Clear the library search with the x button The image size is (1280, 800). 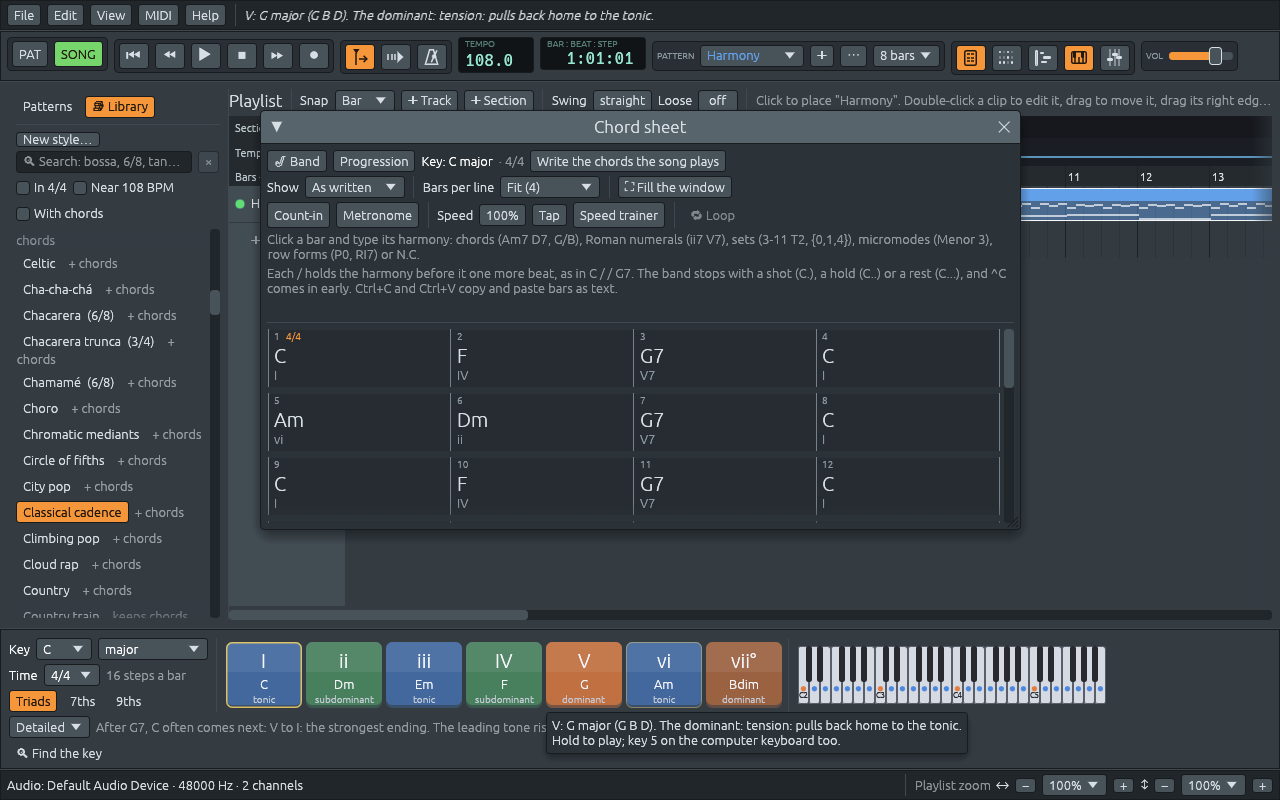coord(208,162)
